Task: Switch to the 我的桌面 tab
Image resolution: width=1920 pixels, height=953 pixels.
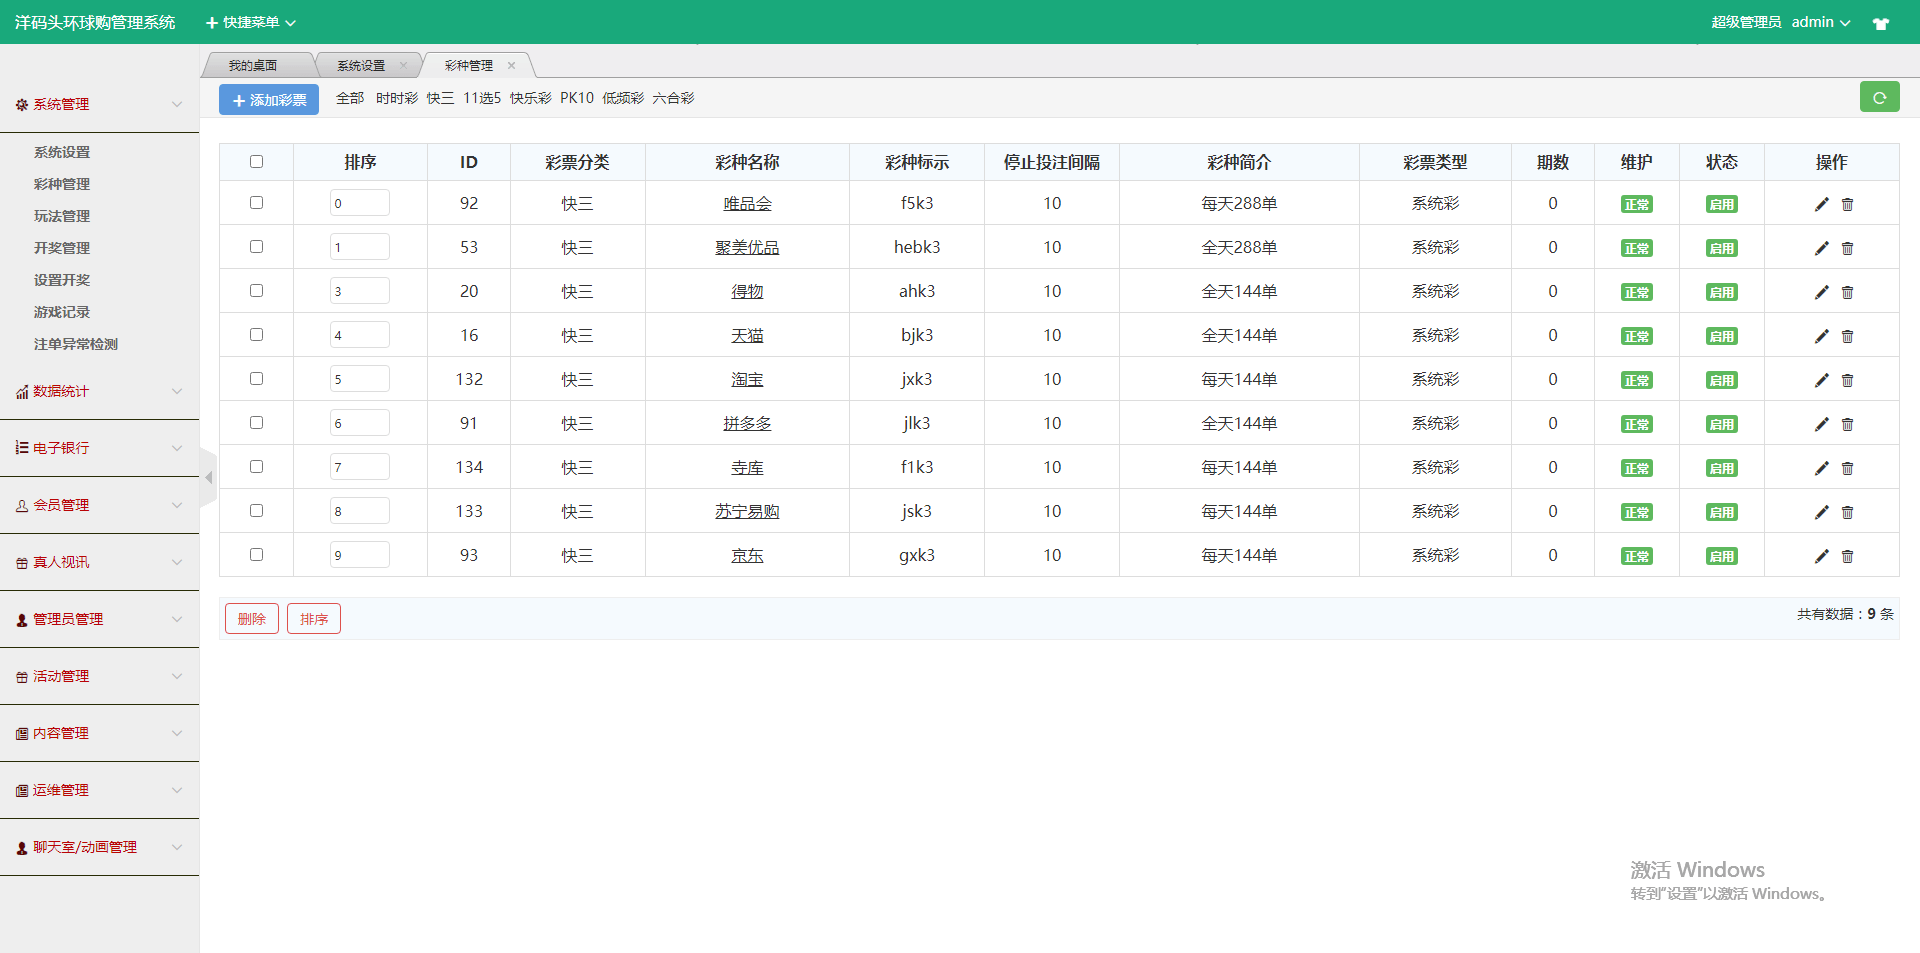Action: 253,66
